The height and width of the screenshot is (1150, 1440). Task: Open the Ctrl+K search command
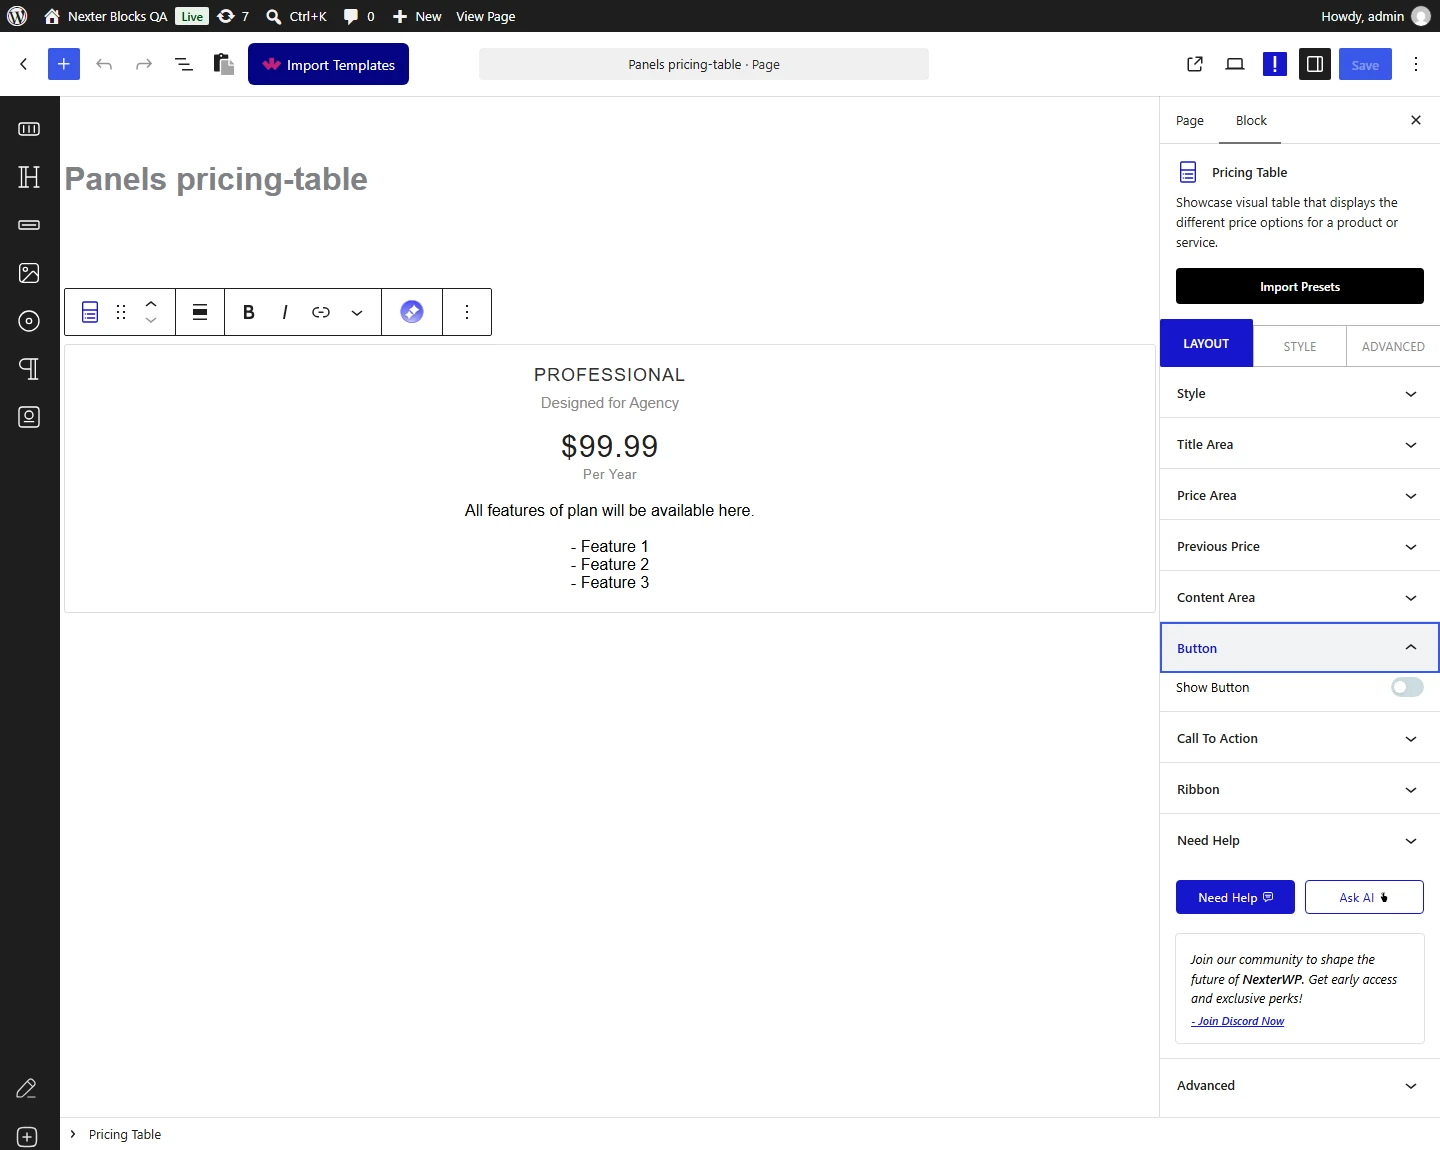tap(297, 16)
